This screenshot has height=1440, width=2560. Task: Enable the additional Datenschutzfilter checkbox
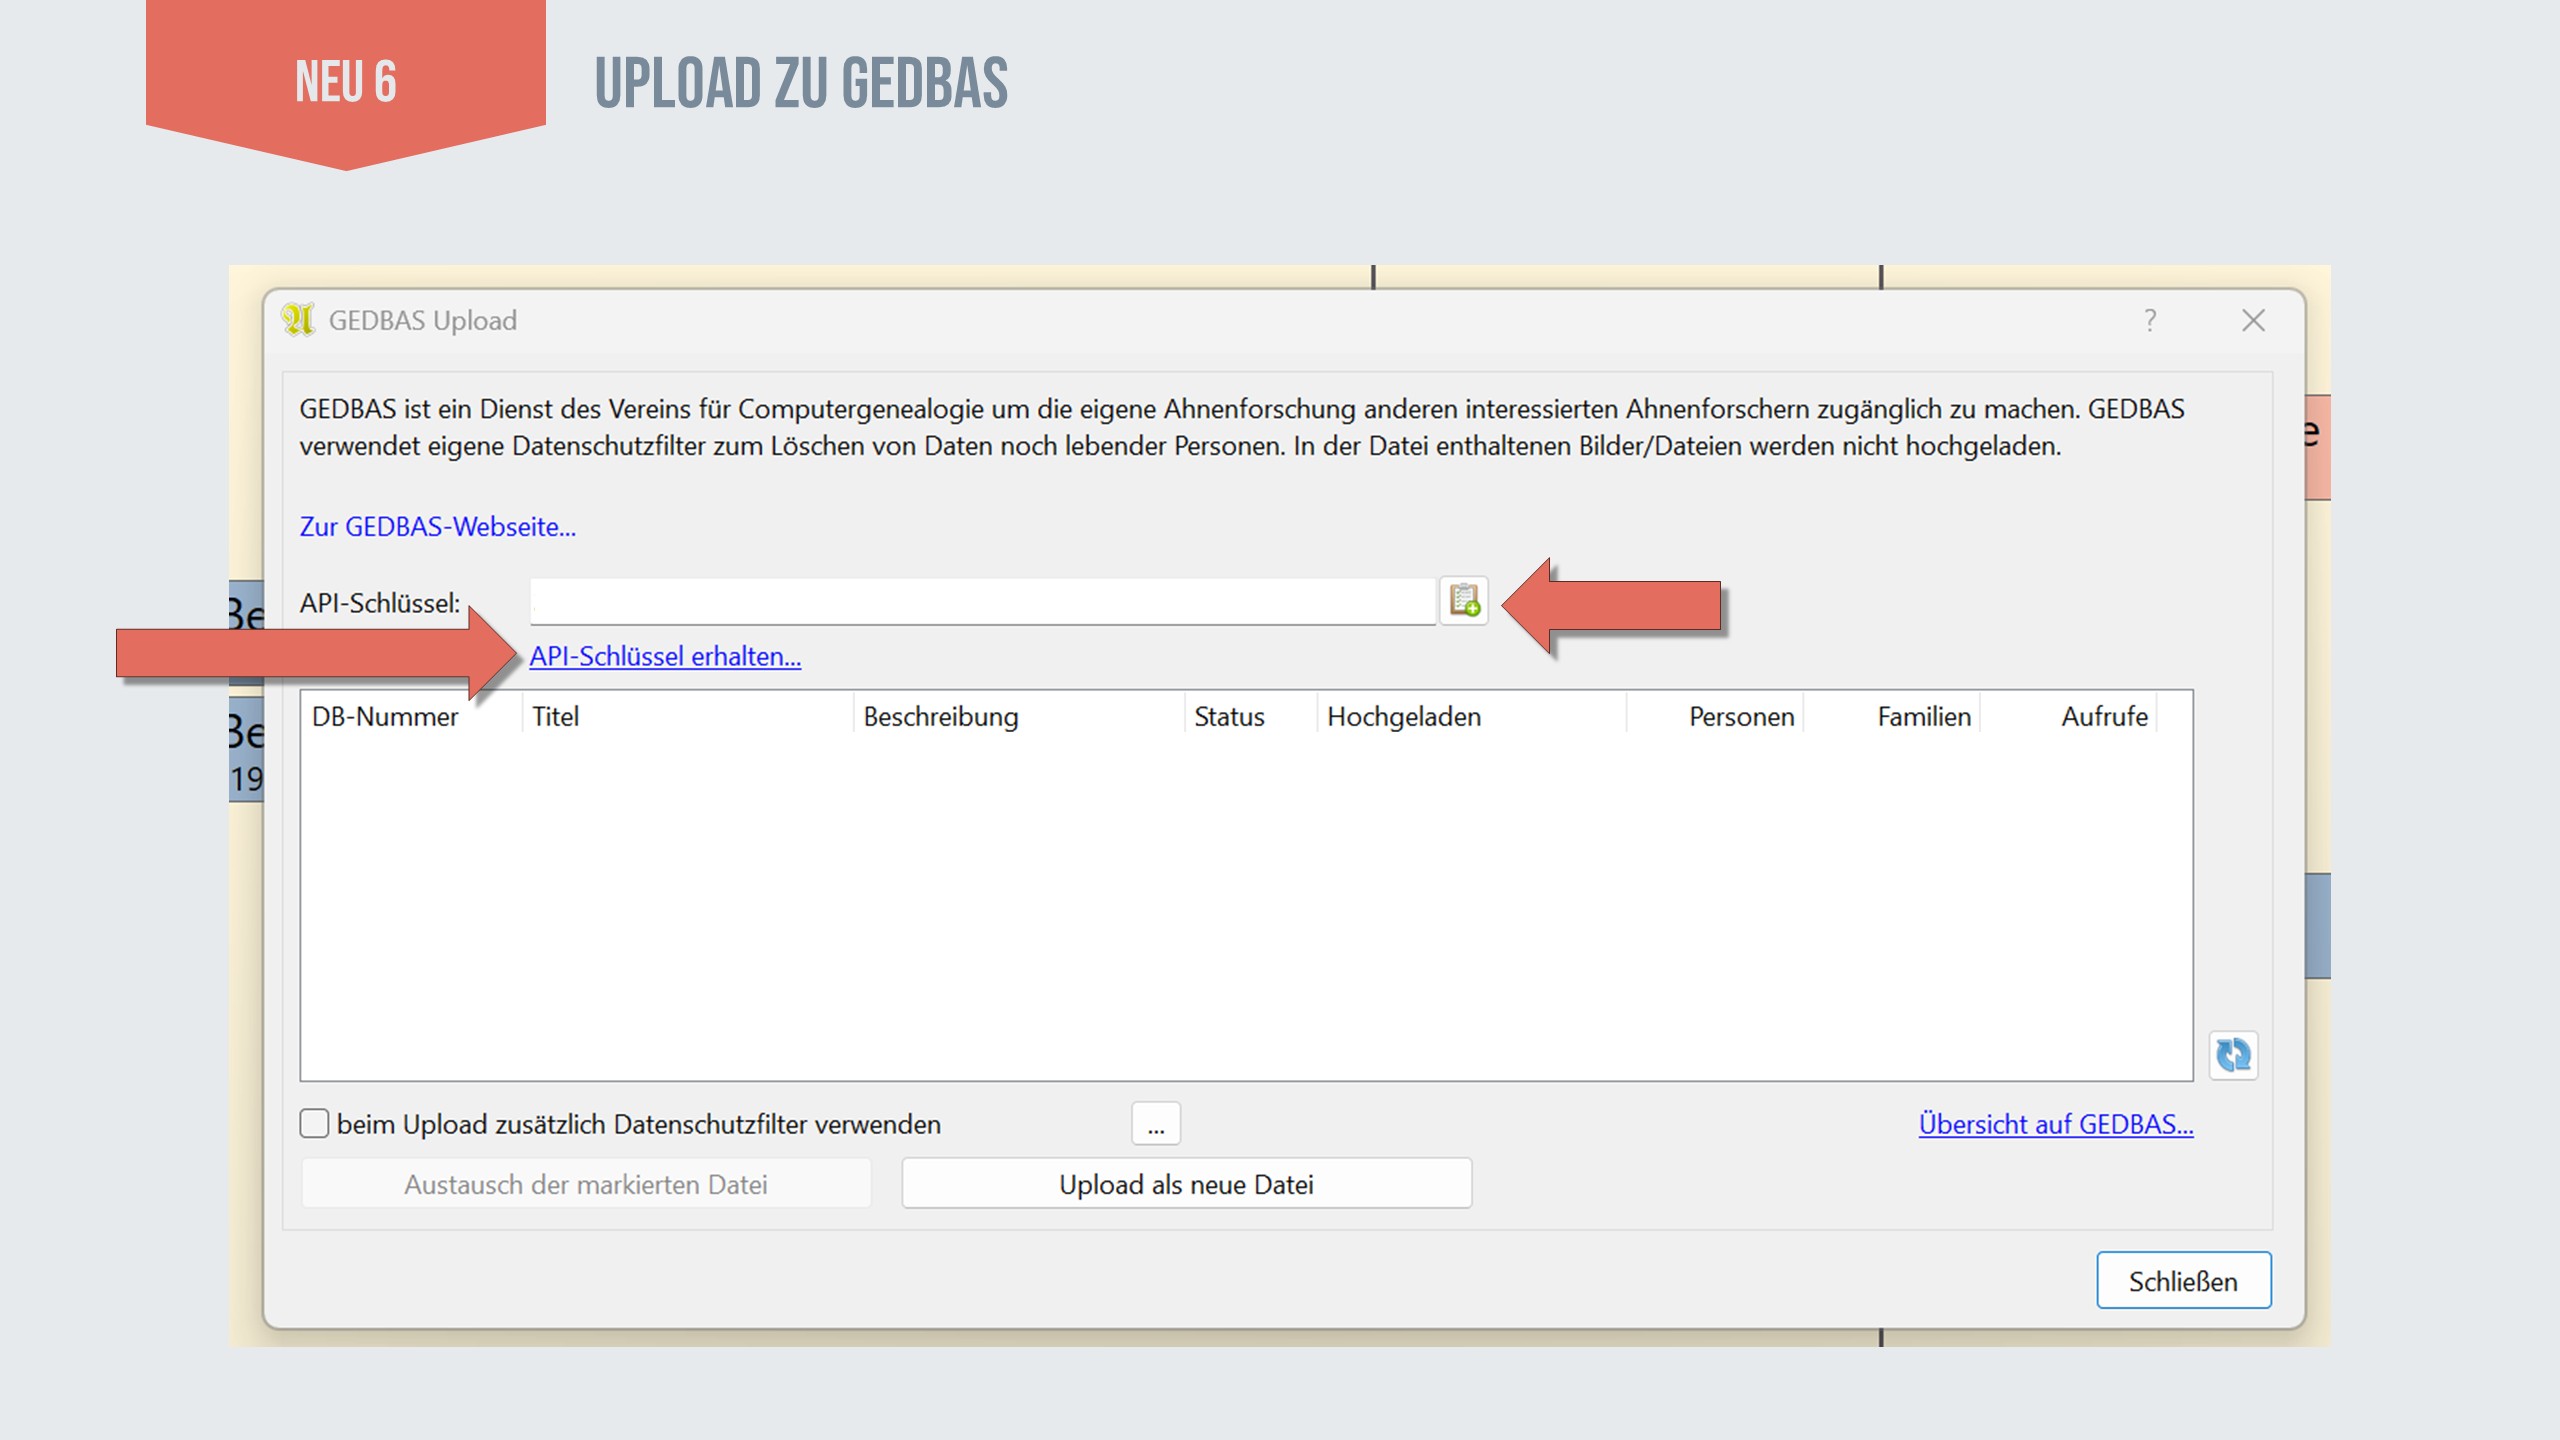pos(315,1124)
